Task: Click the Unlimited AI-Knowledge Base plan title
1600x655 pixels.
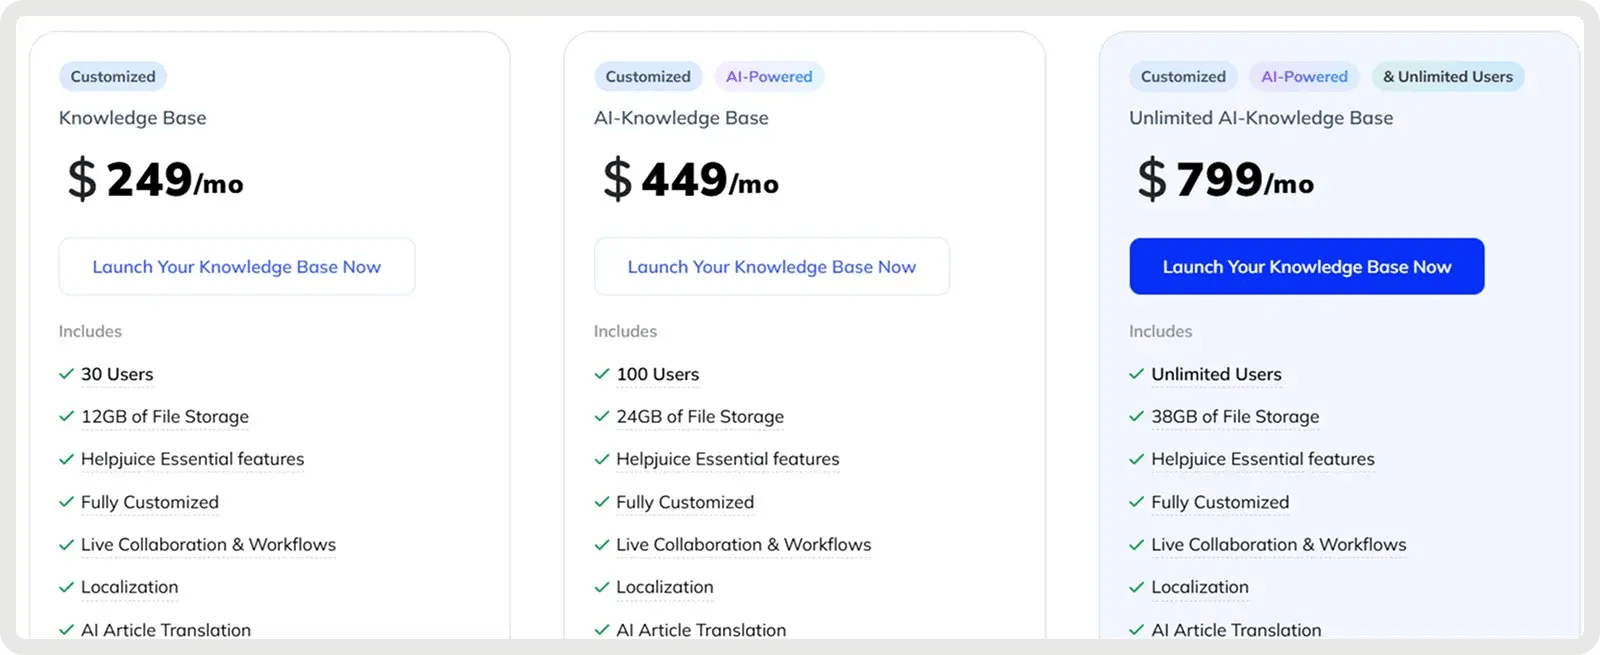Action: click(x=1261, y=118)
